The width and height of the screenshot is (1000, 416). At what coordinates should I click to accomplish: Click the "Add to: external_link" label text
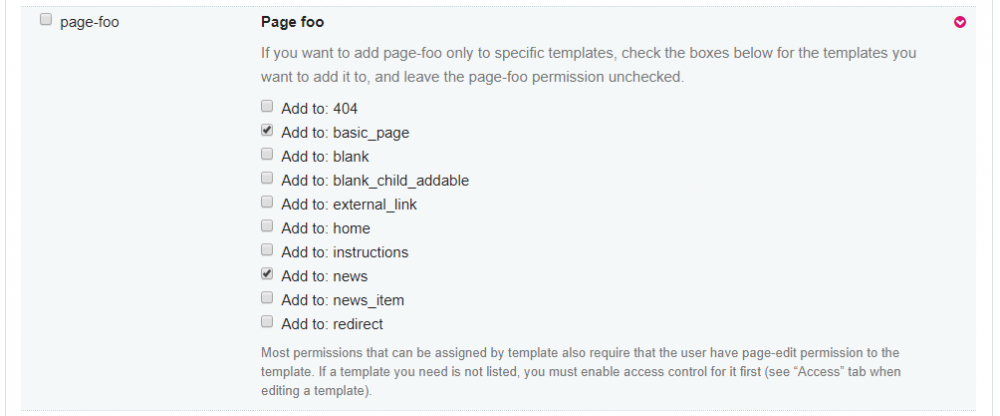click(349, 204)
